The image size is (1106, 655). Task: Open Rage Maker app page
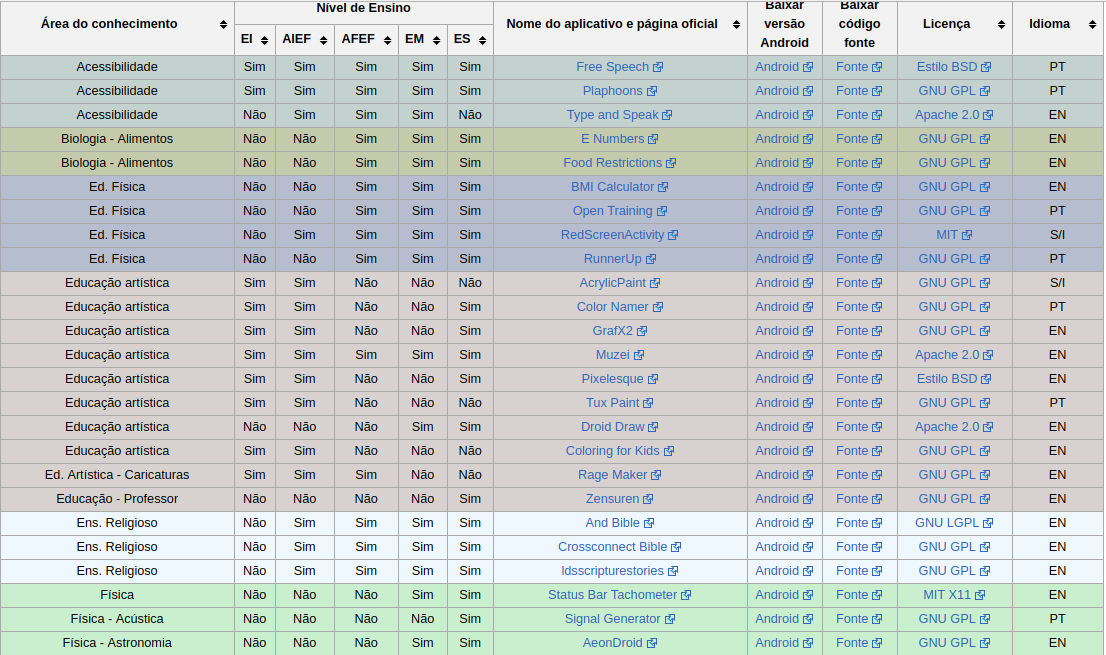click(x=619, y=475)
